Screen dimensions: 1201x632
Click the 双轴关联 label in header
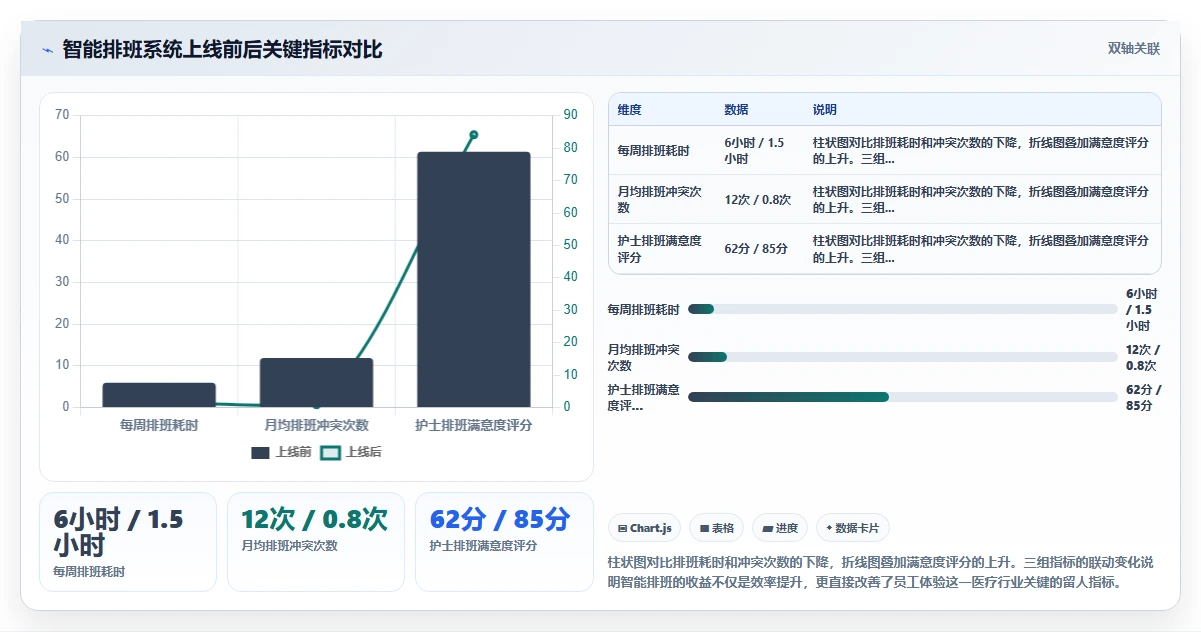click(1134, 49)
